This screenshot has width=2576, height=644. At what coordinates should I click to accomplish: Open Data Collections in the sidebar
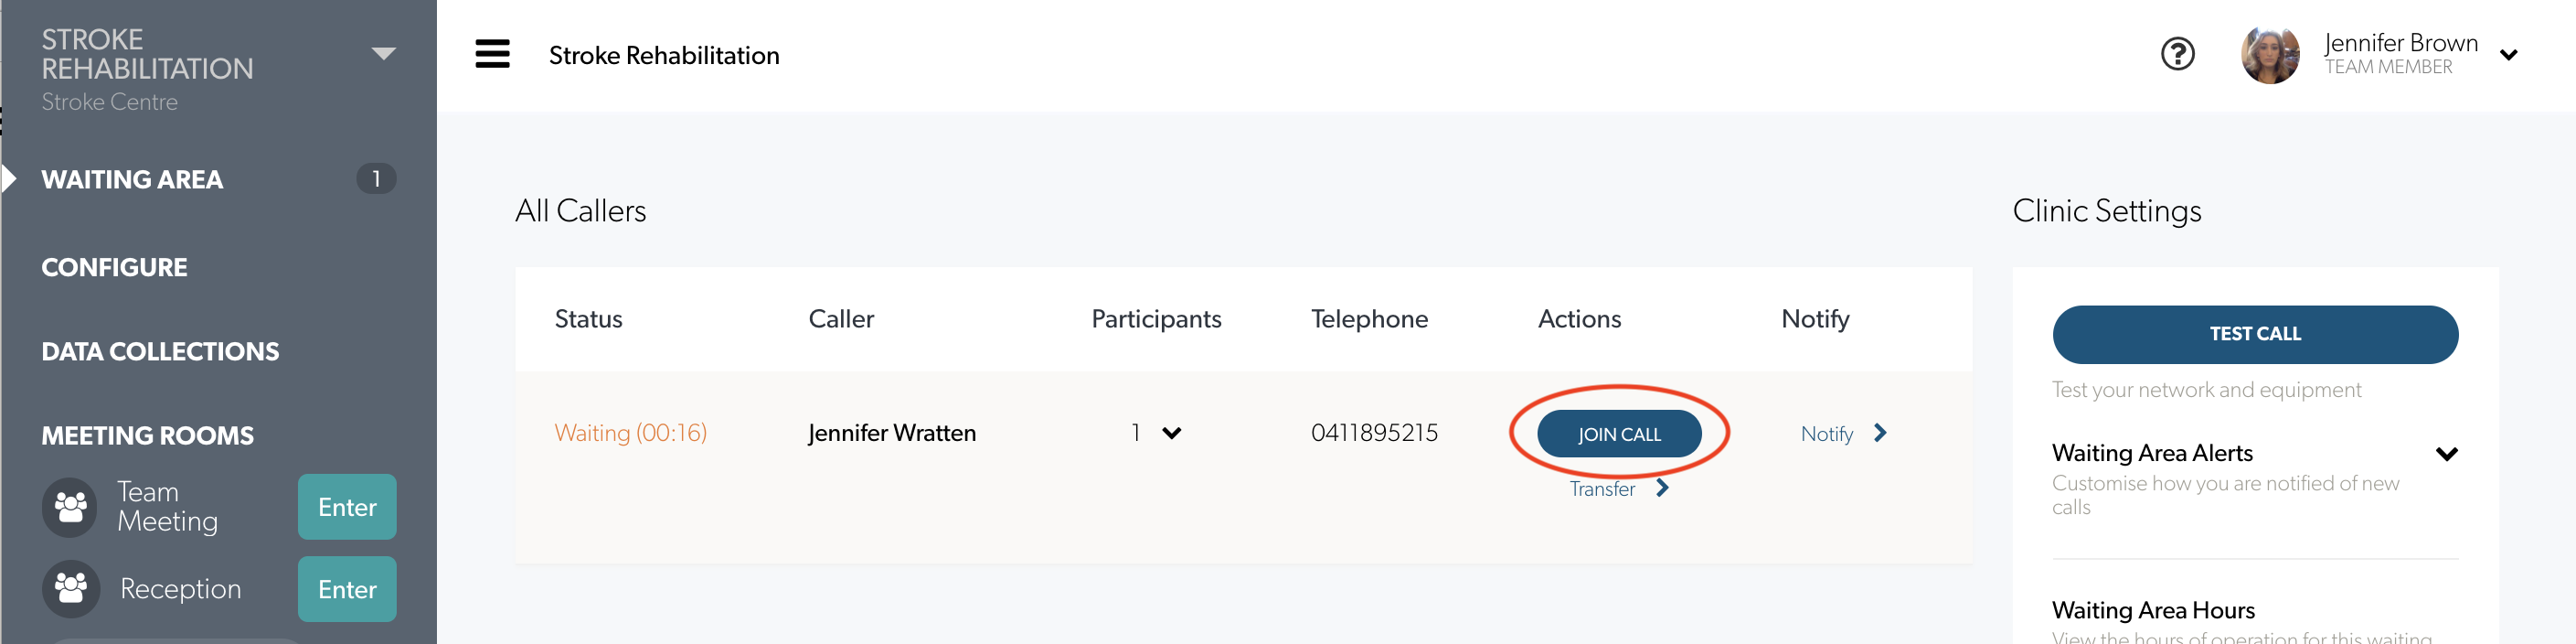click(160, 352)
